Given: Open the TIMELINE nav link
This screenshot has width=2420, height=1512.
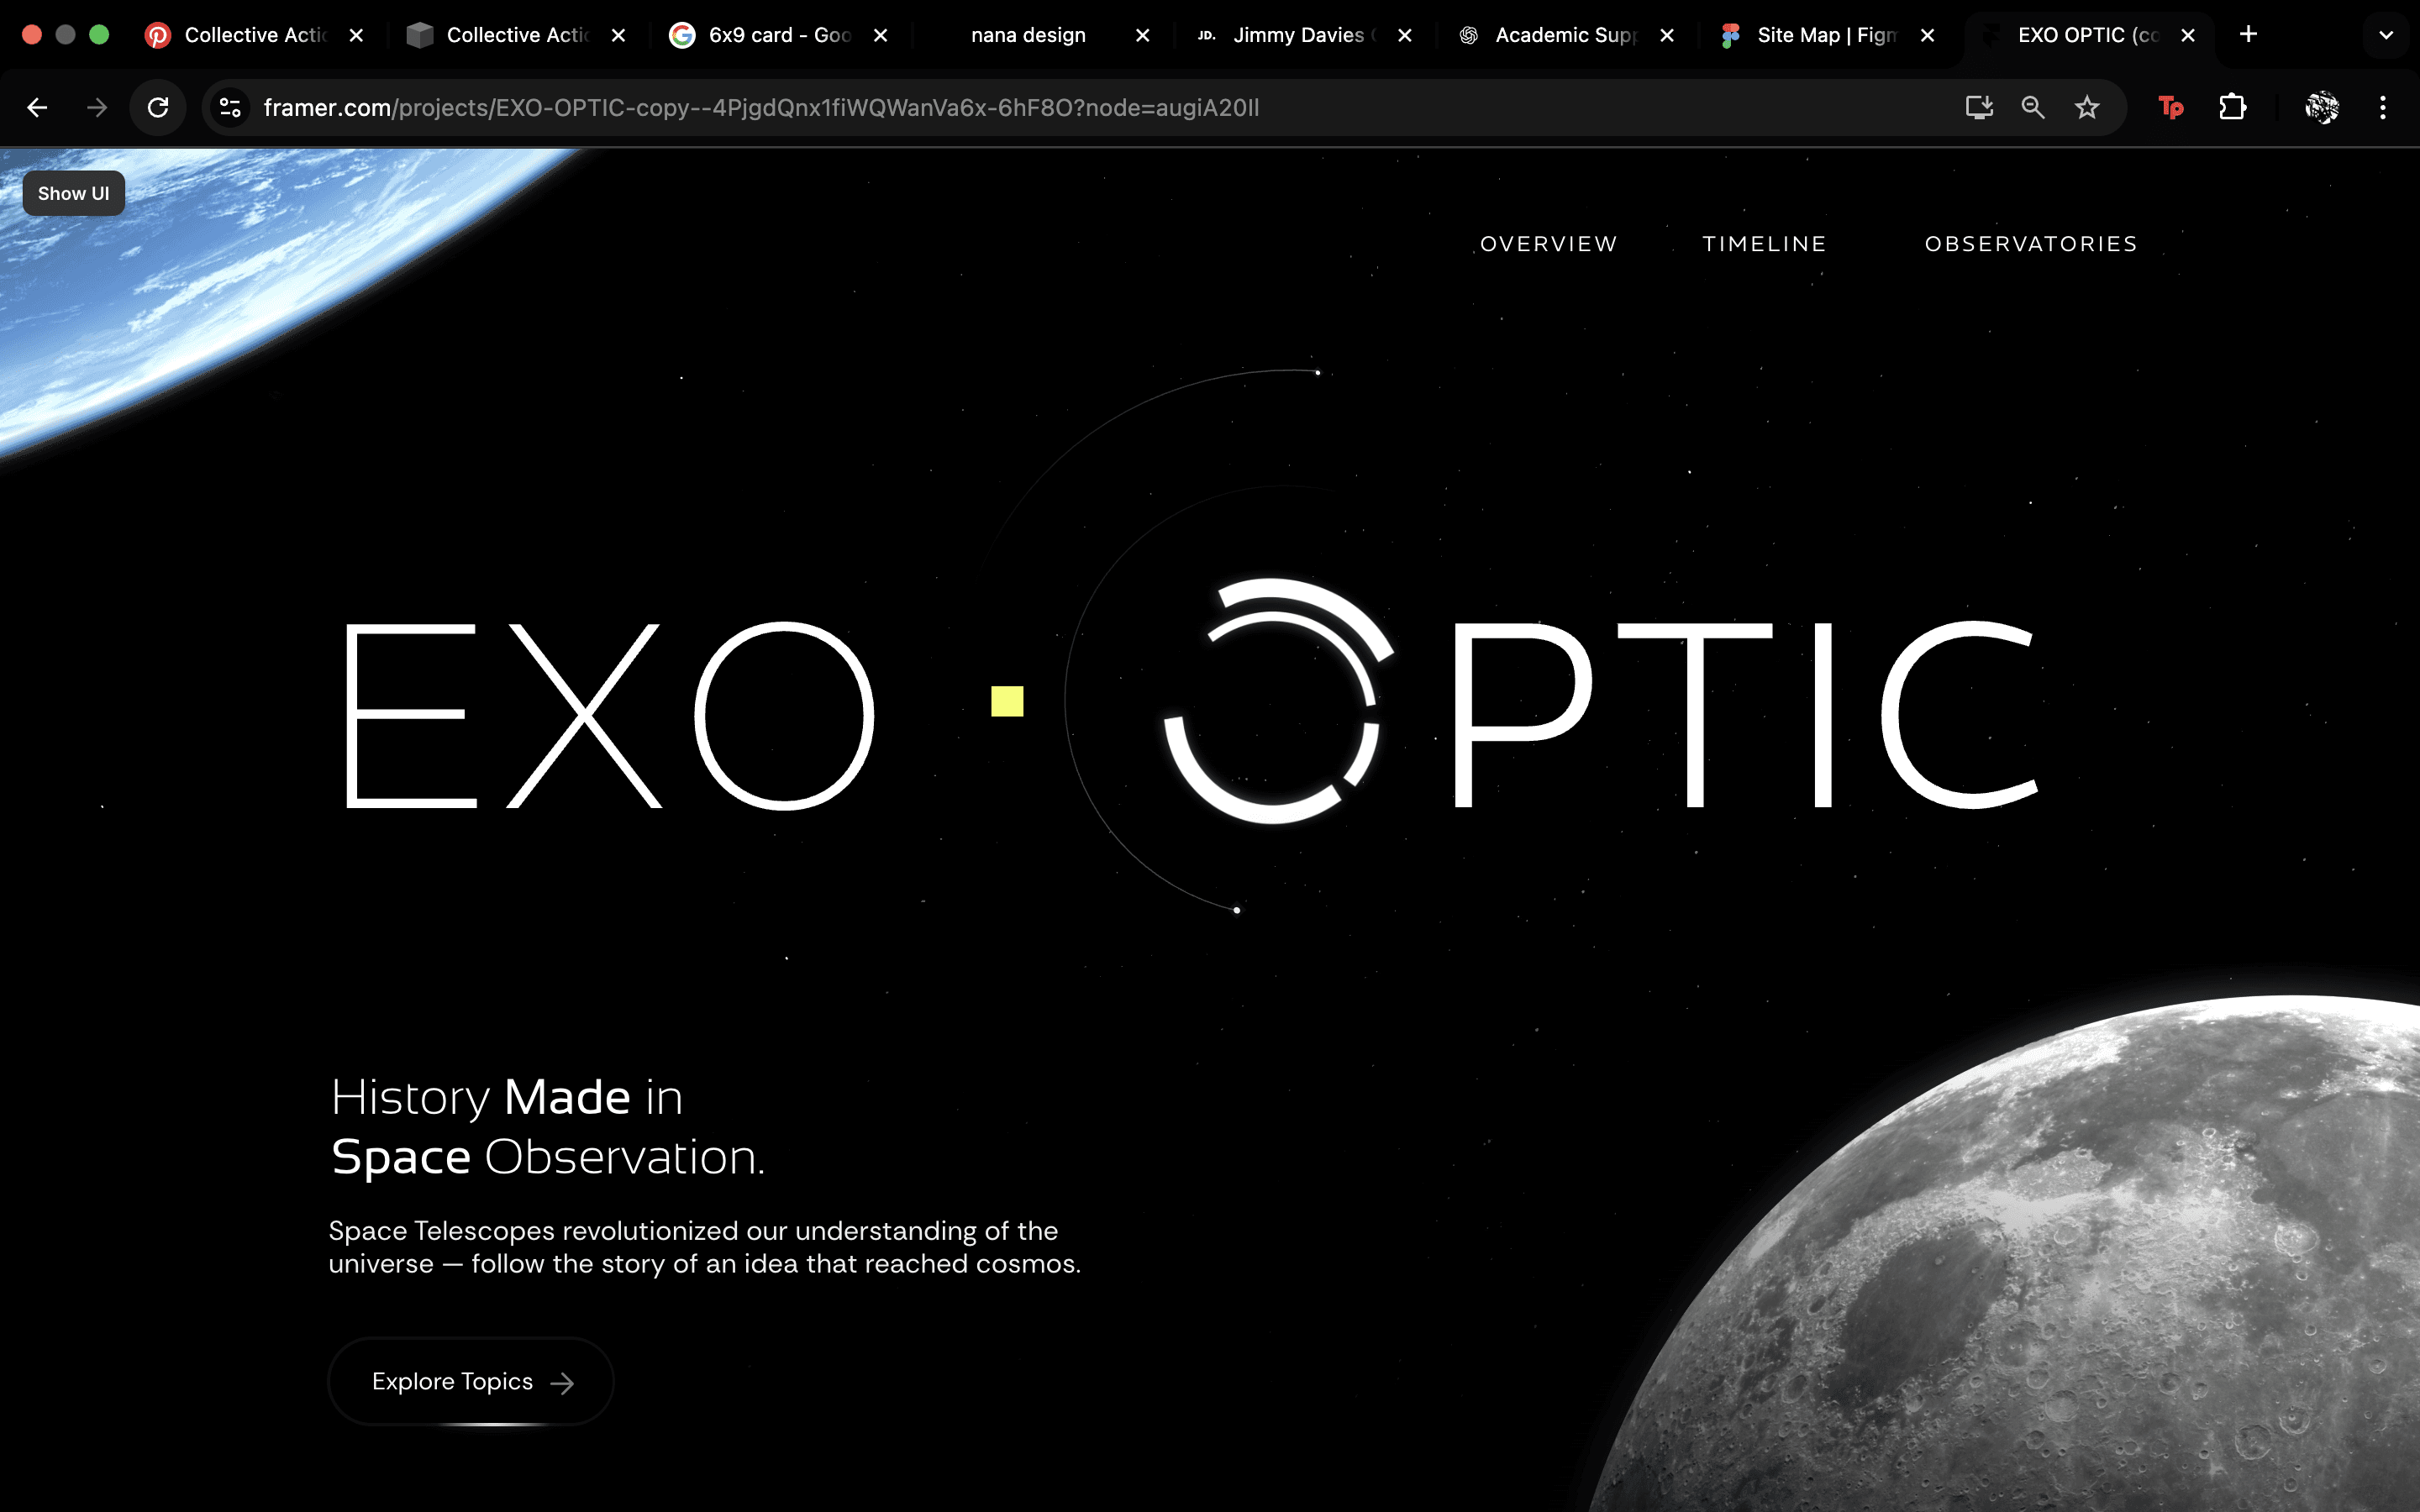Looking at the screenshot, I should tap(1764, 244).
